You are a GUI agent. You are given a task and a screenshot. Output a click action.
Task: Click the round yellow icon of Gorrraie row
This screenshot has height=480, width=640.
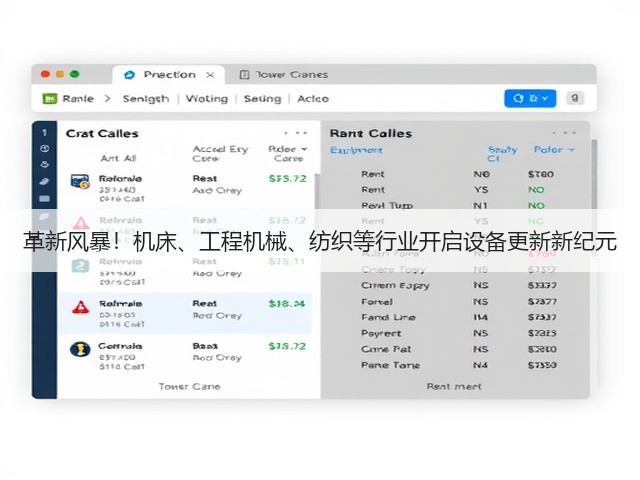(x=80, y=349)
